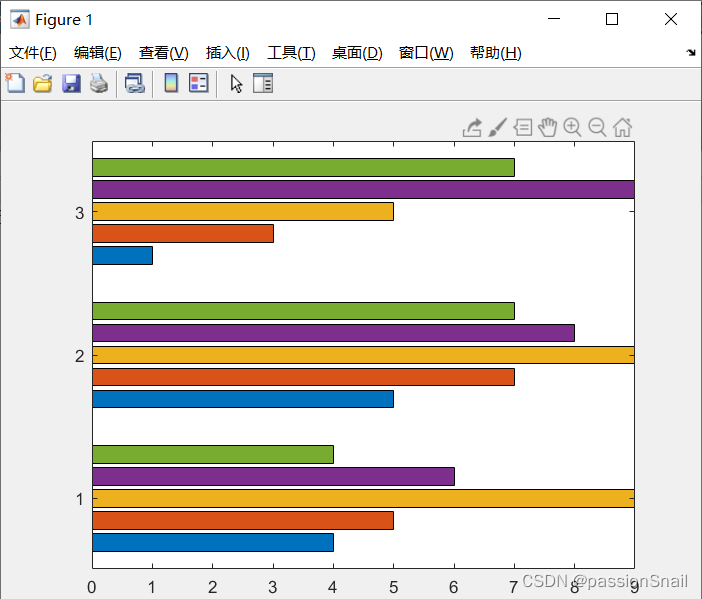Restore view with the home icon
The height and width of the screenshot is (599, 702).
(622, 128)
